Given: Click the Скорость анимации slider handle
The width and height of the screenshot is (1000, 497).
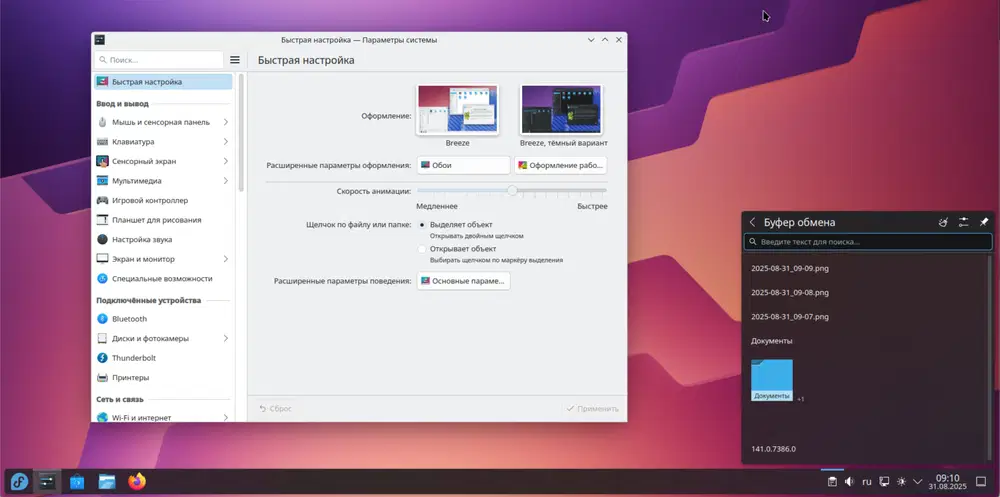Looking at the screenshot, I should pyautogui.click(x=512, y=190).
